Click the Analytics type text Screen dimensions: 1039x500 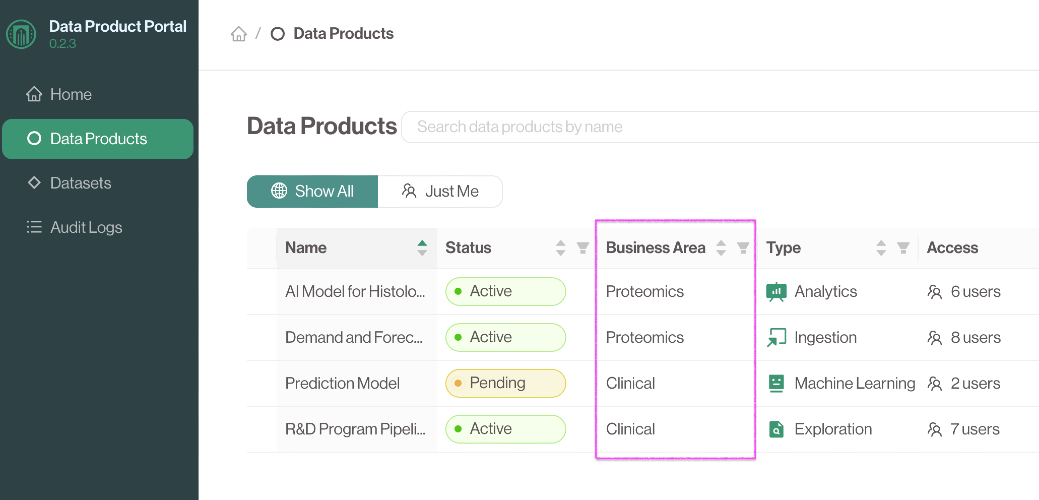tap(826, 291)
